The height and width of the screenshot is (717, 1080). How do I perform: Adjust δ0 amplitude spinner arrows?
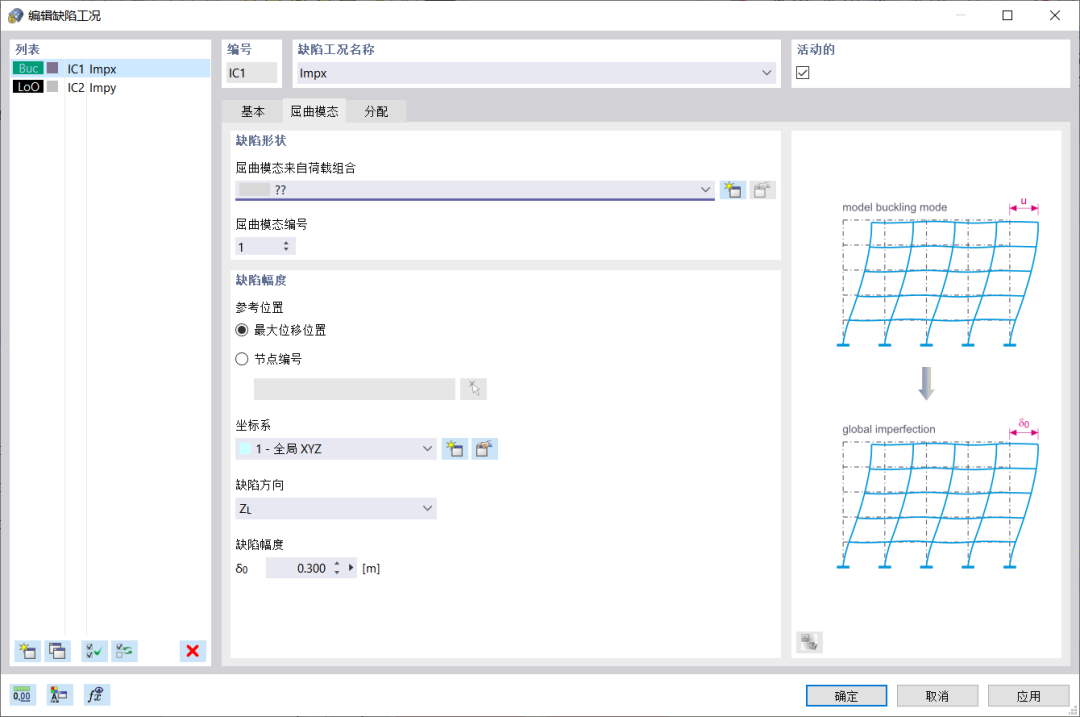click(x=337, y=568)
